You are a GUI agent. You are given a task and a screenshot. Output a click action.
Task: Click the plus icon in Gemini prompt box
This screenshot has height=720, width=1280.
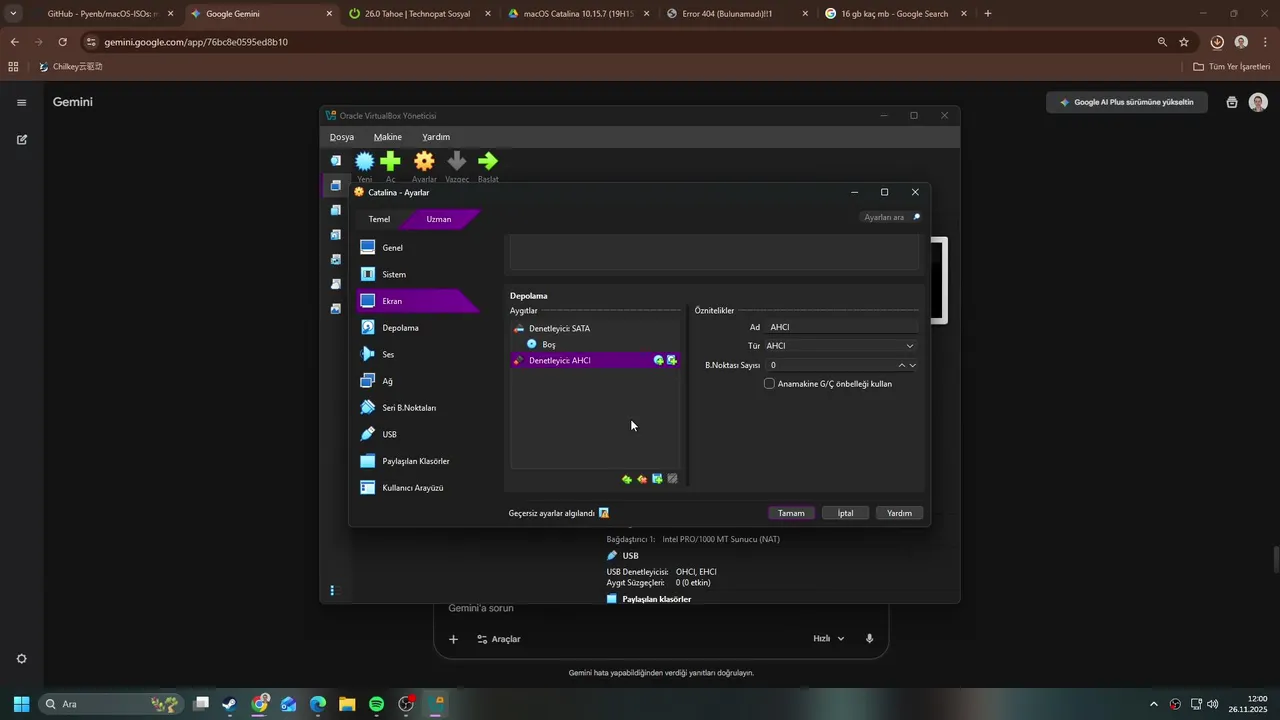453,639
